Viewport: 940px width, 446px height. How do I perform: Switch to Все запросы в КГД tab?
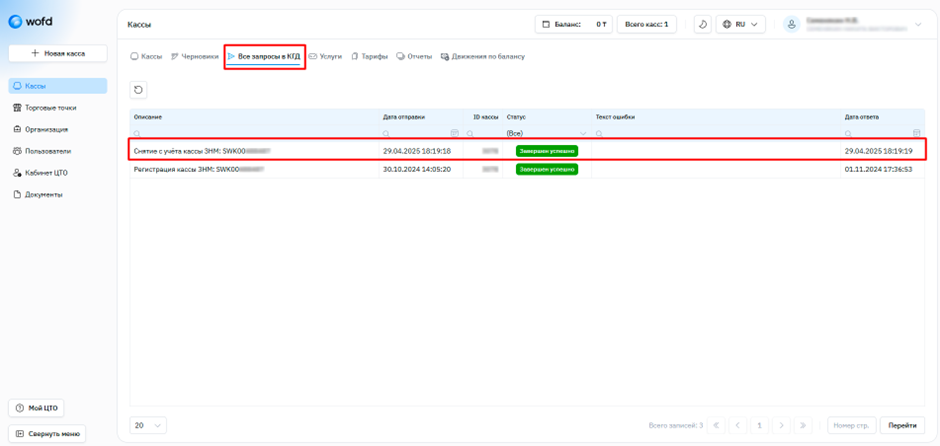264,56
